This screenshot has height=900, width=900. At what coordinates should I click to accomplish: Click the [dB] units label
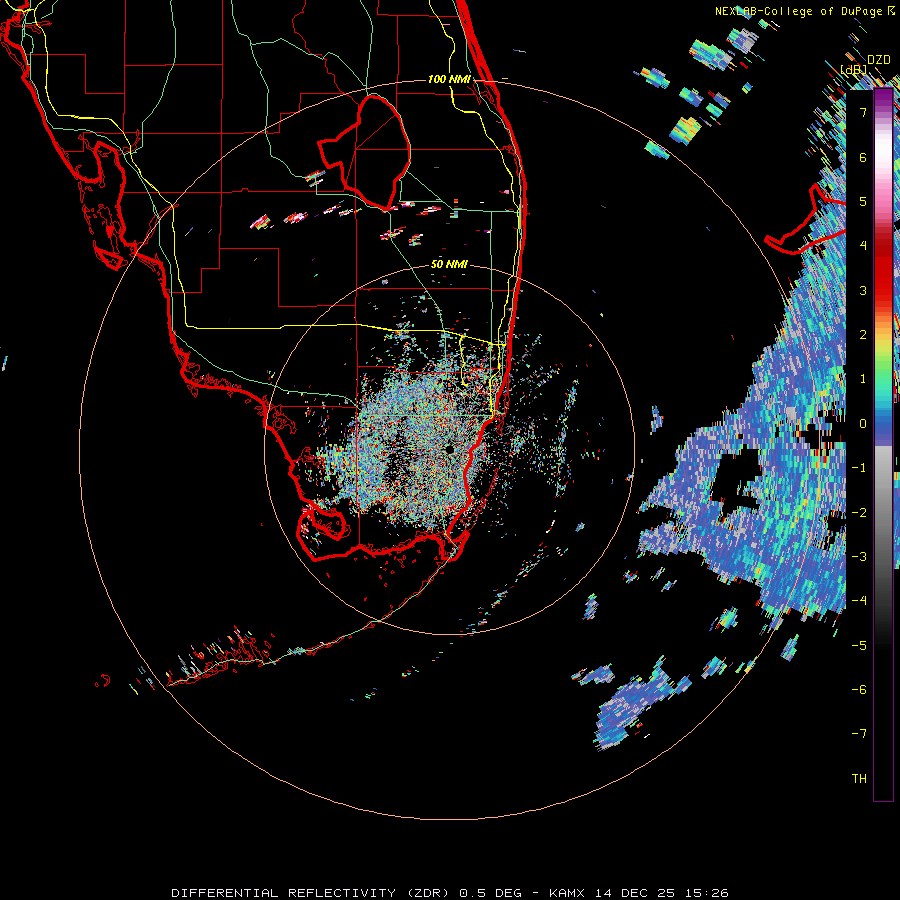pos(854,70)
